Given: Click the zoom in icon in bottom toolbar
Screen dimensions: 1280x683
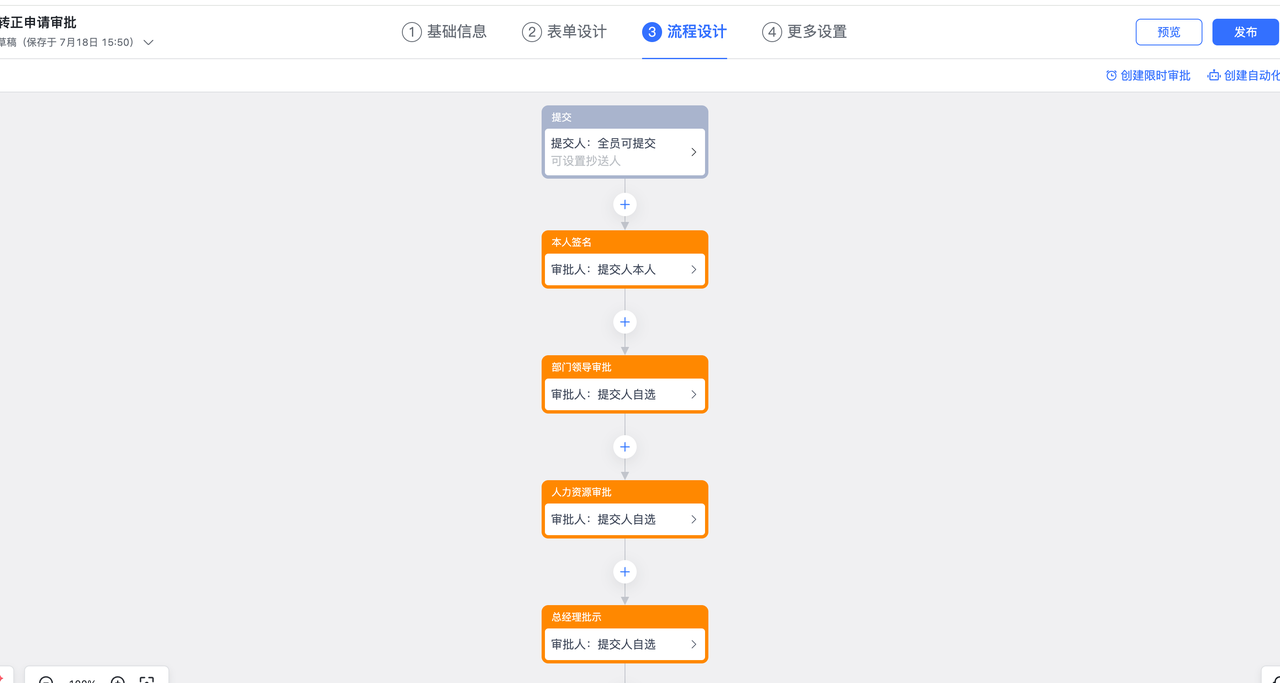Looking at the screenshot, I should pyautogui.click(x=117, y=680).
